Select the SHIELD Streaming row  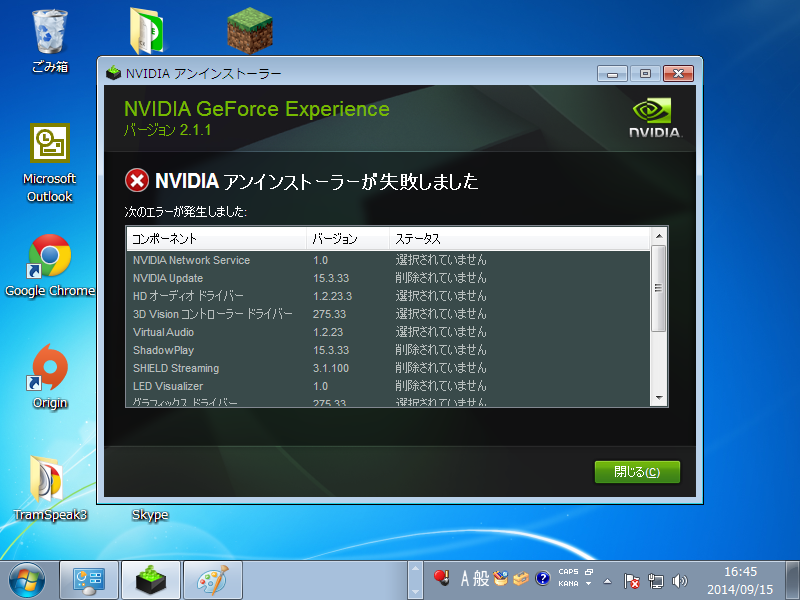point(388,368)
